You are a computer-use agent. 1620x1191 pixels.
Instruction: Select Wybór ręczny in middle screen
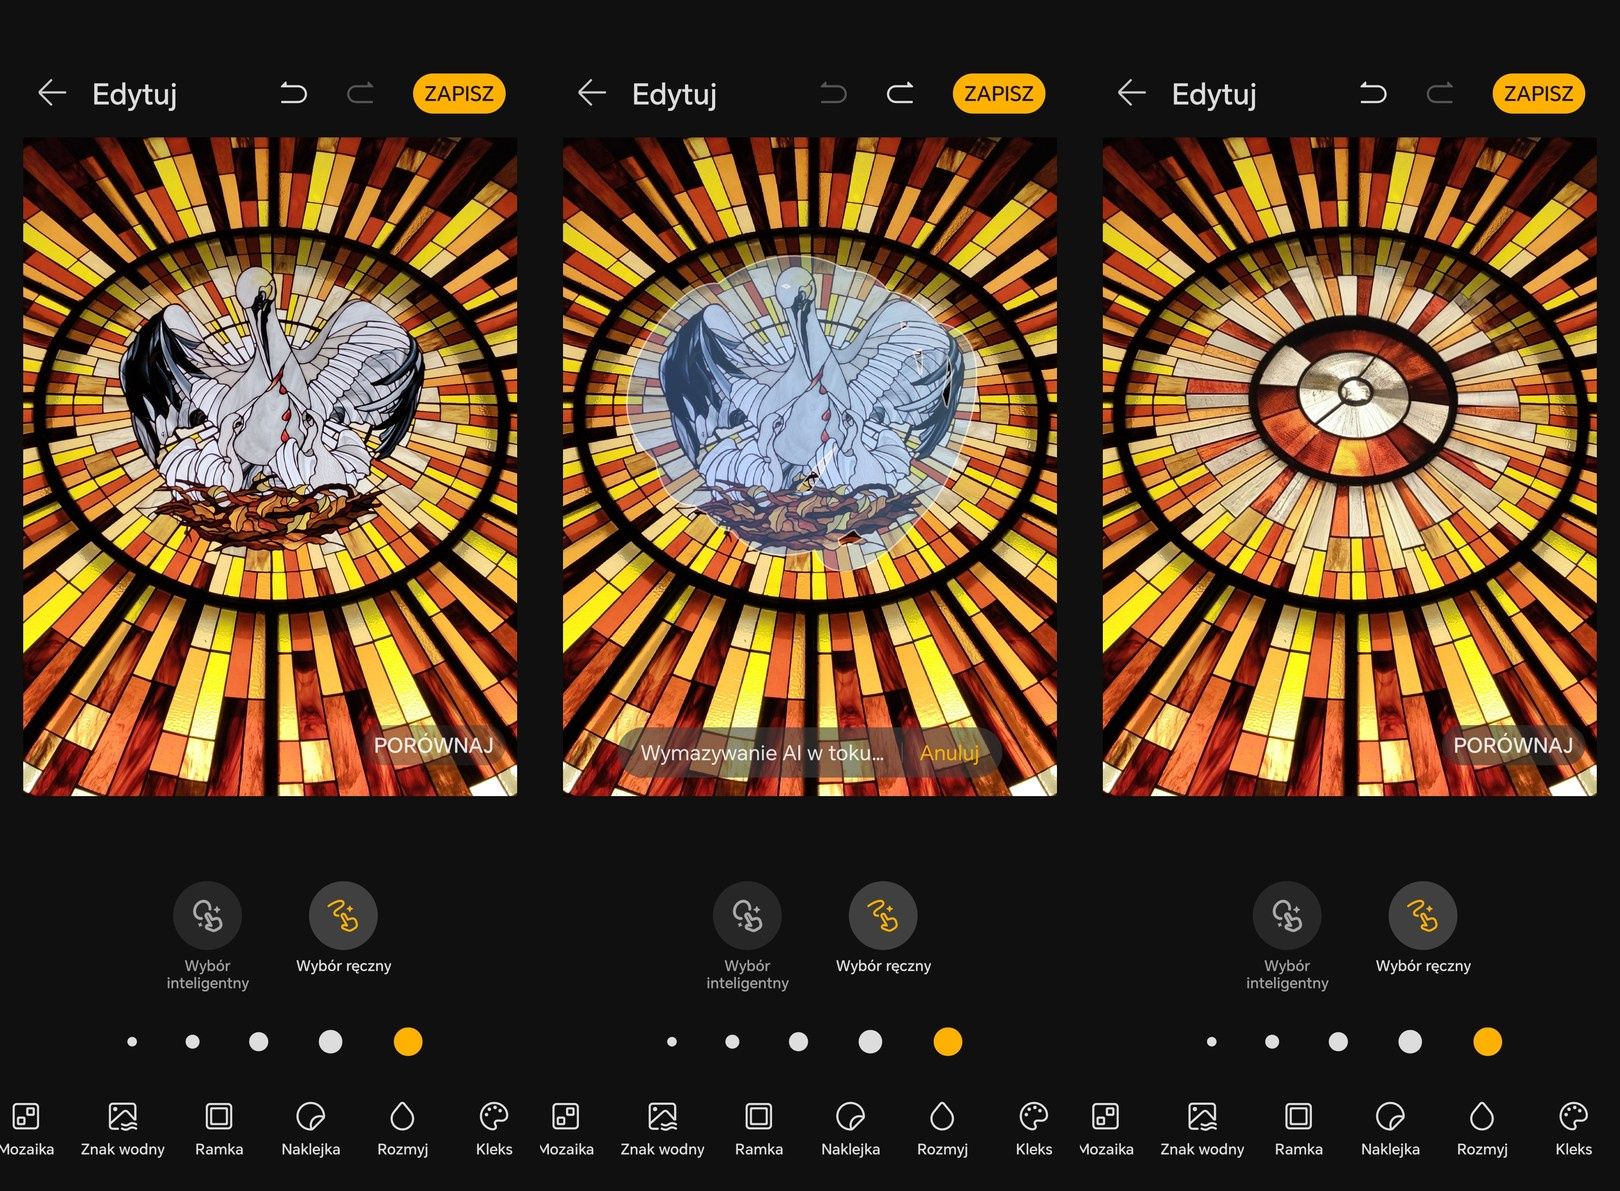(x=883, y=929)
